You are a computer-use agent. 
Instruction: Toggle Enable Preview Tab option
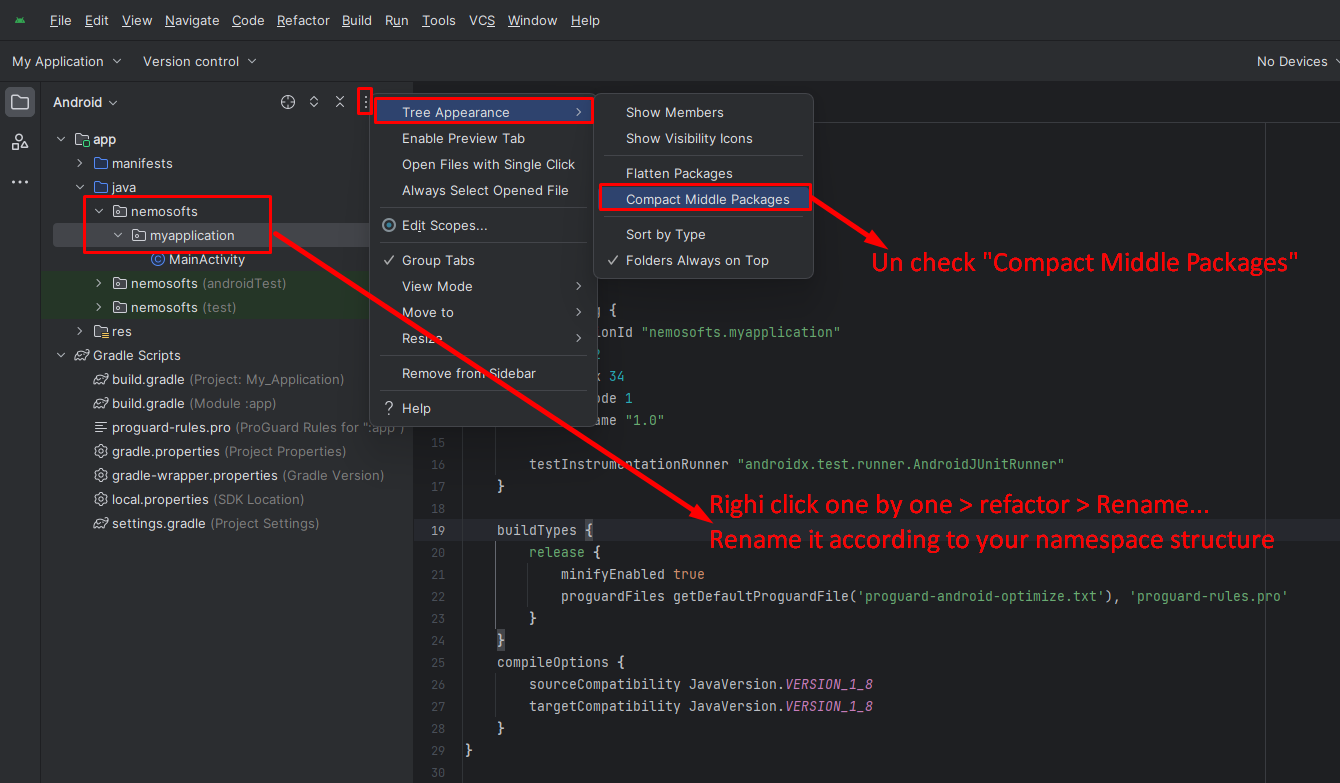pos(483,138)
